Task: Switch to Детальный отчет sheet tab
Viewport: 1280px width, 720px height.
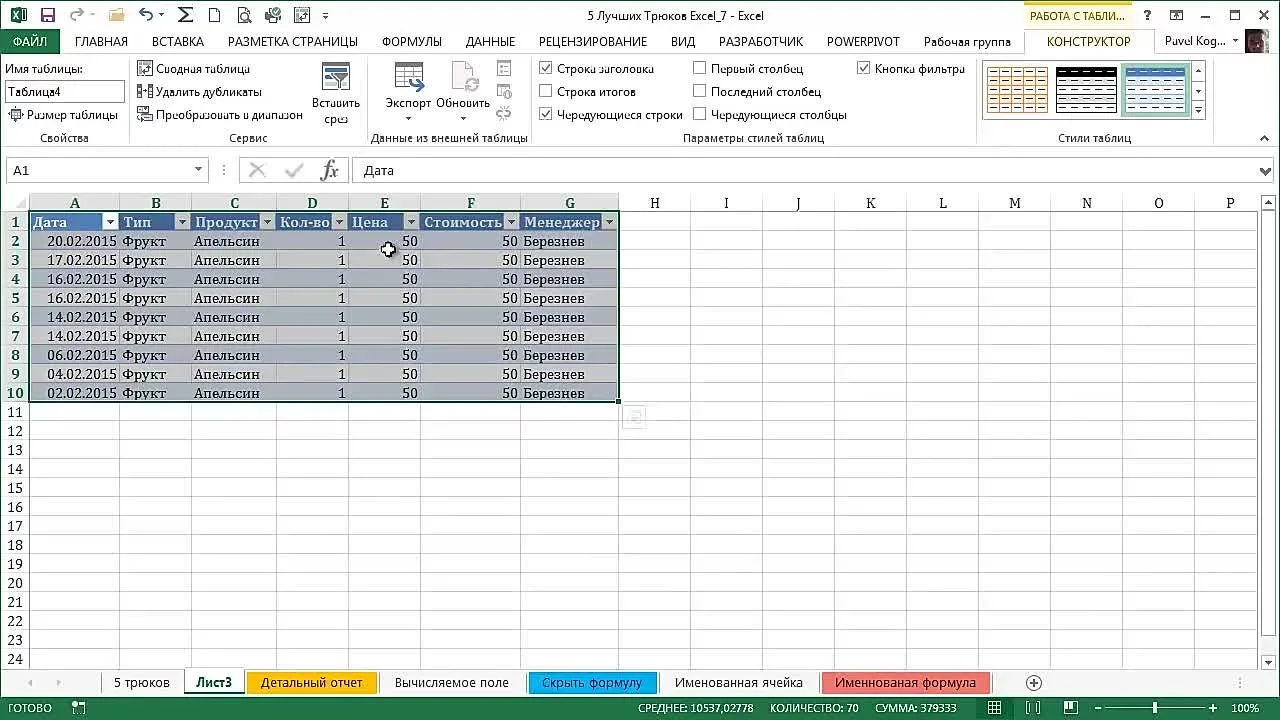Action: [x=311, y=683]
